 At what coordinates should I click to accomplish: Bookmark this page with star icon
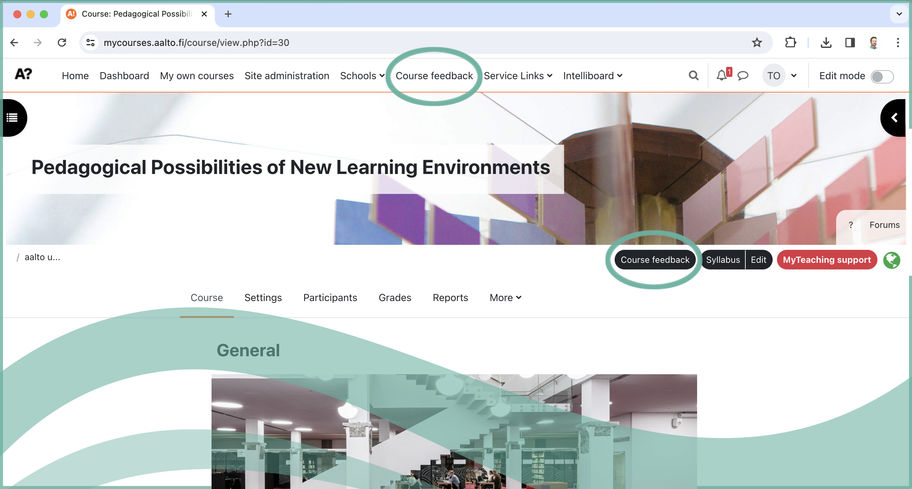[757, 43]
